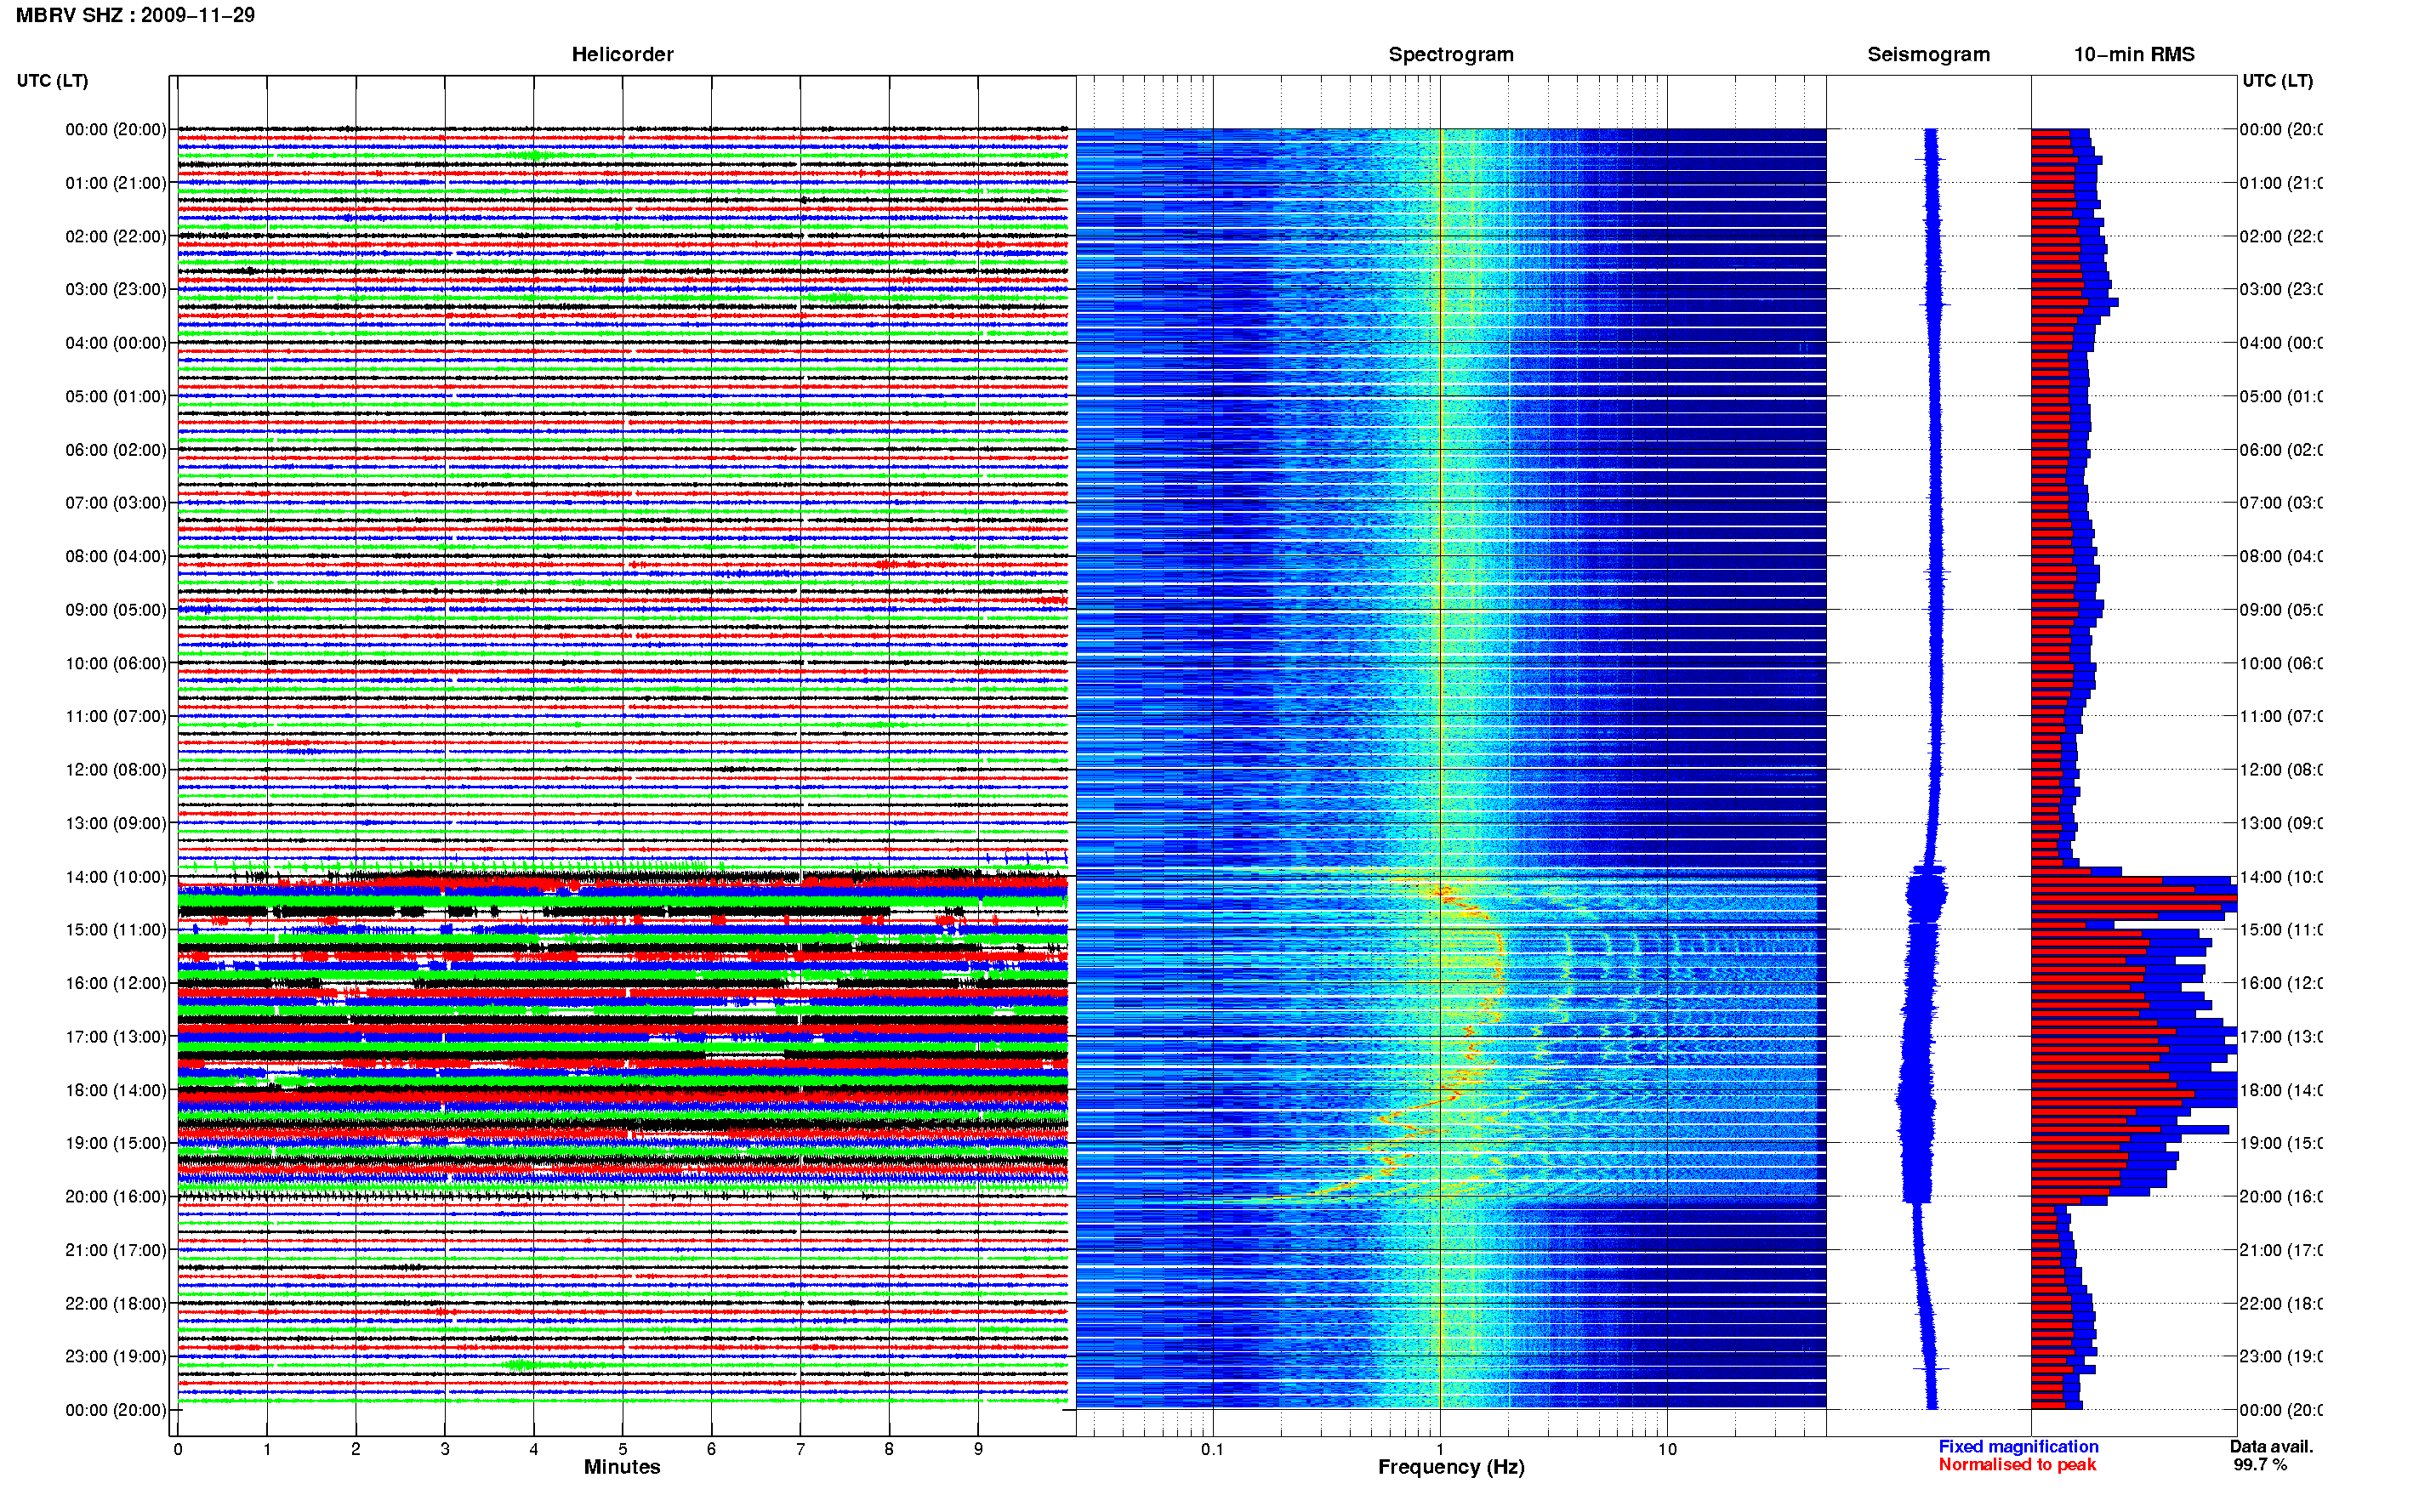
Task: Click the 'Seismogram' panel heading
Action: [1928, 54]
